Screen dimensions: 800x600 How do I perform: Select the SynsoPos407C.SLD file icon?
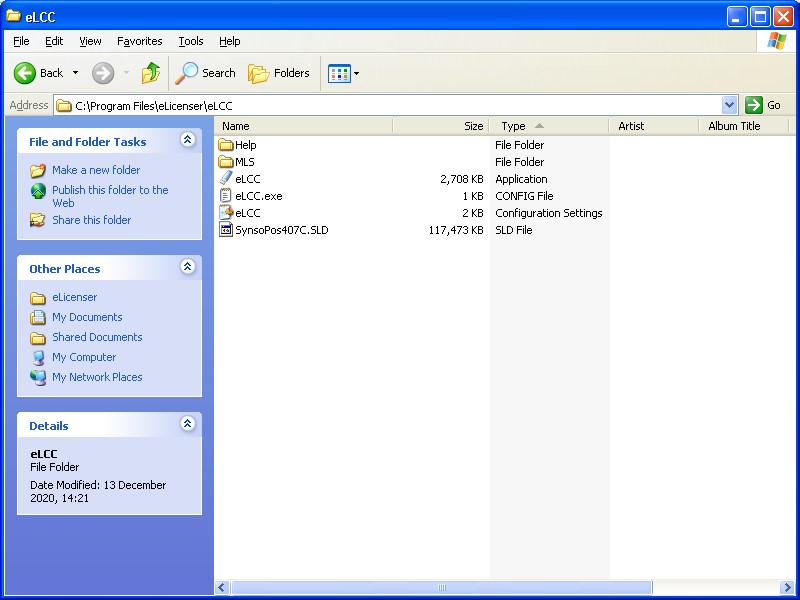(x=226, y=230)
